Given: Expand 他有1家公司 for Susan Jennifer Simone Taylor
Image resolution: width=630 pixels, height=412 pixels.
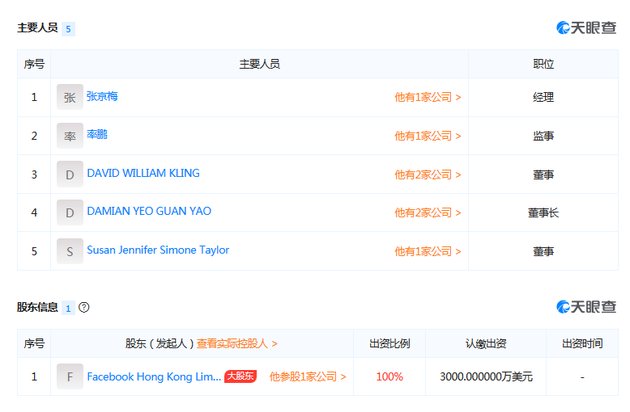Looking at the screenshot, I should click(x=428, y=252).
